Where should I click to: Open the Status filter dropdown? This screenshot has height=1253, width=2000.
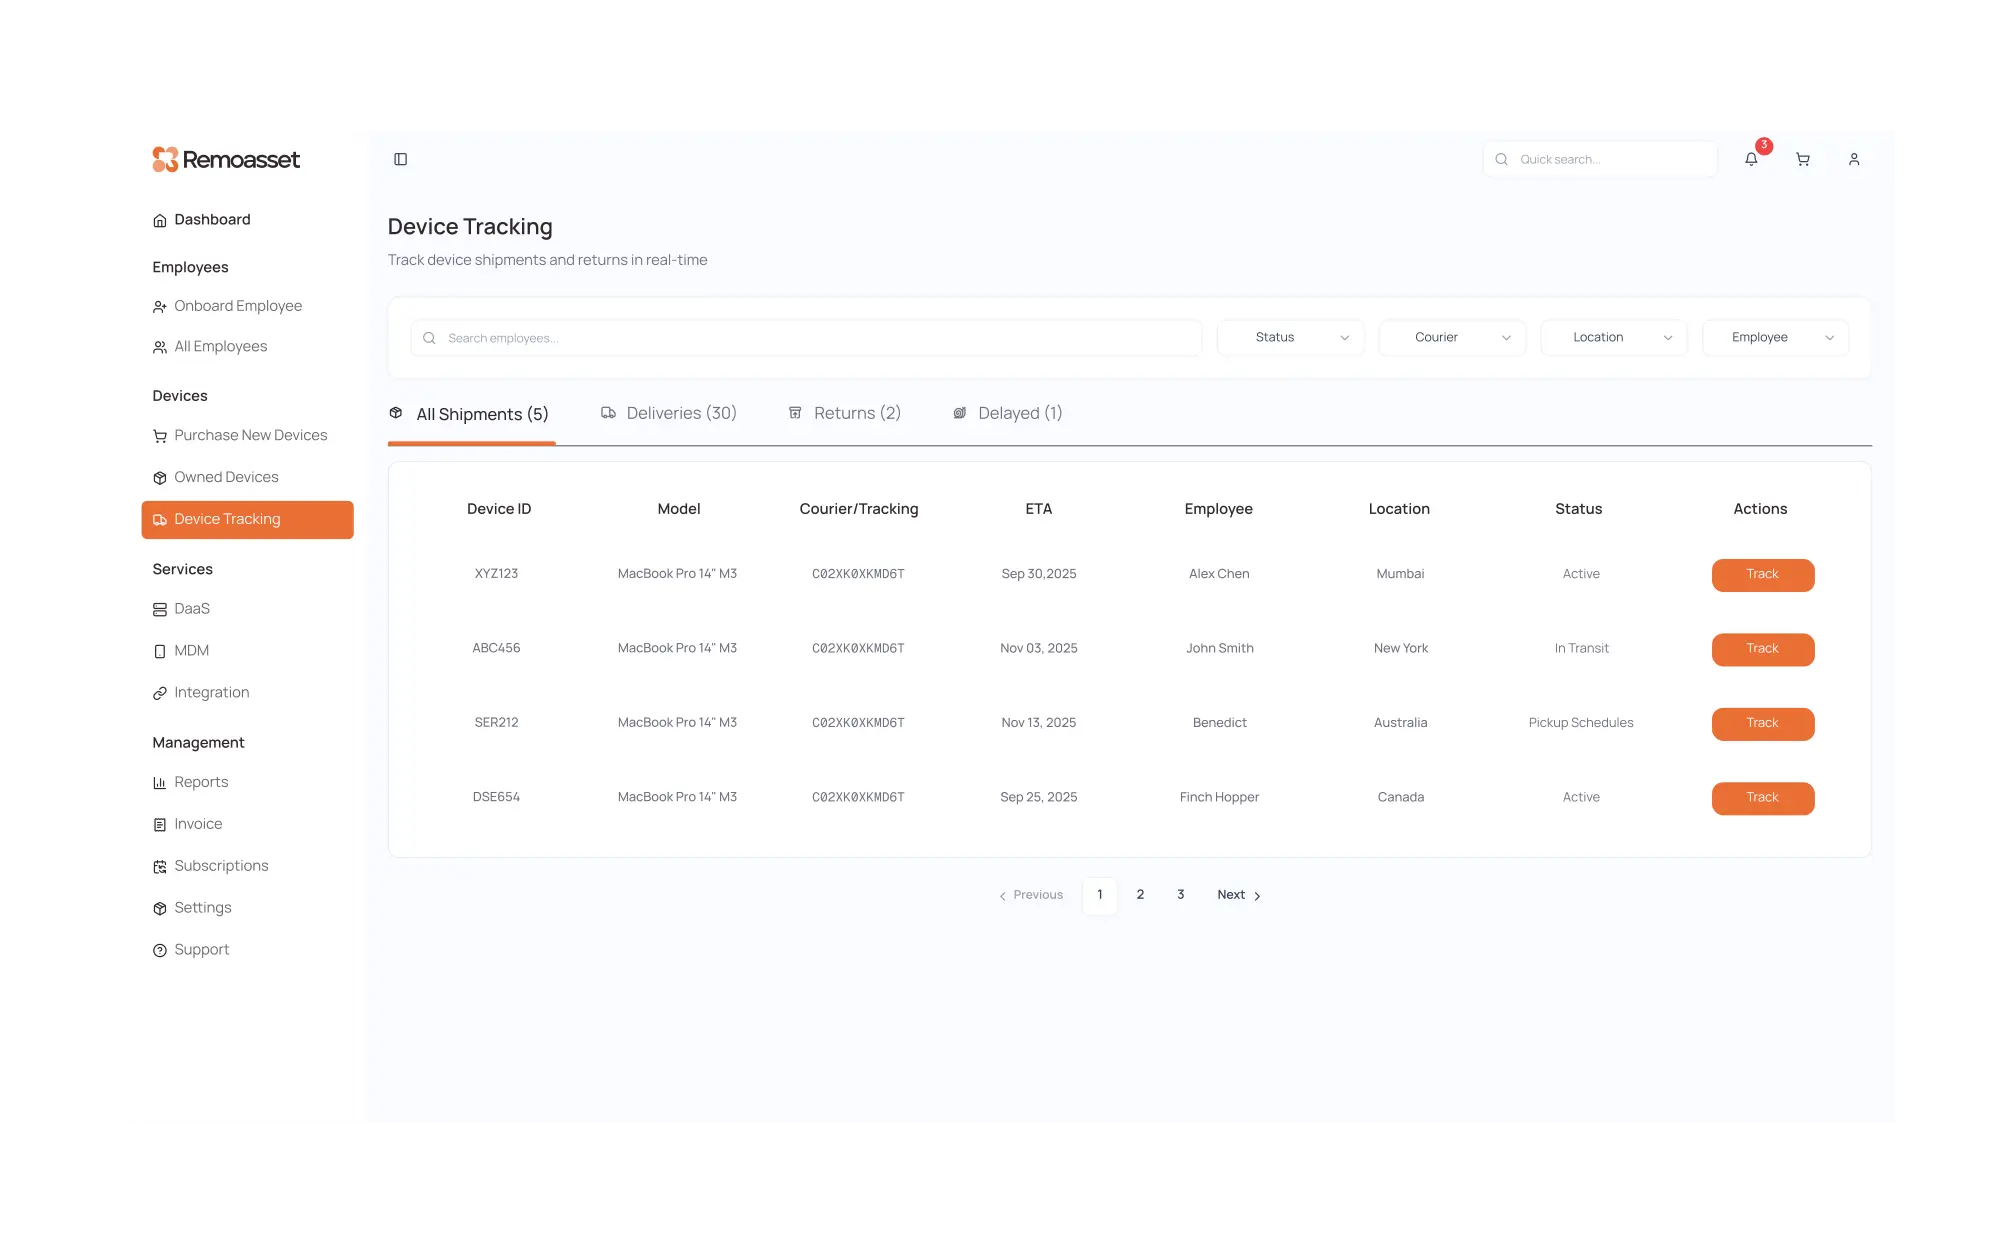tap(1291, 338)
